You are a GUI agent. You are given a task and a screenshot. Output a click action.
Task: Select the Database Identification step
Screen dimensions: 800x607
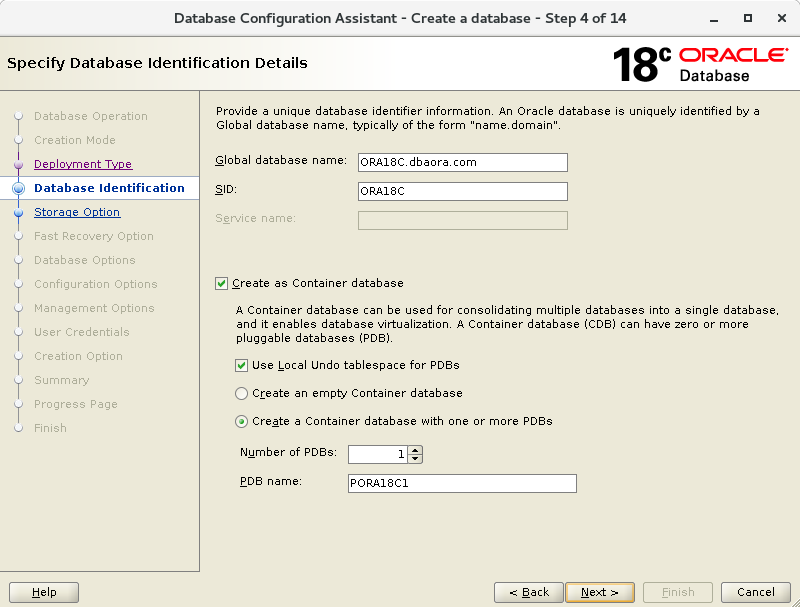[109, 188]
